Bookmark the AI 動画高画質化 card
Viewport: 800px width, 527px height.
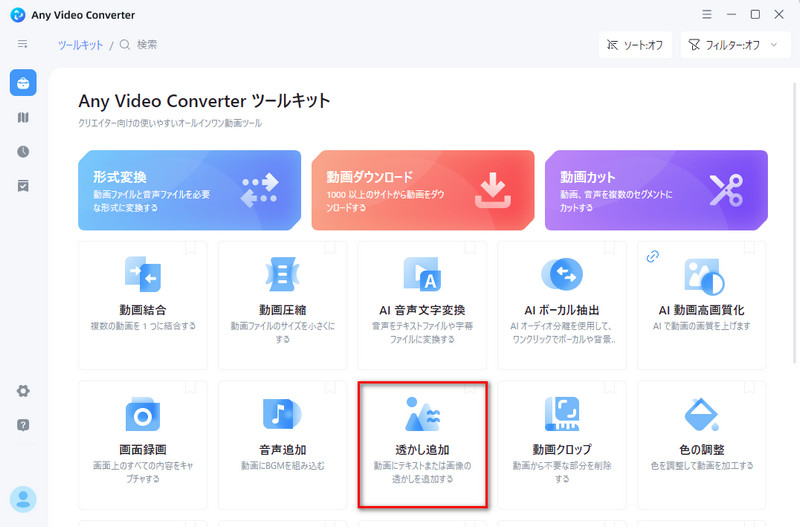[x=749, y=248]
